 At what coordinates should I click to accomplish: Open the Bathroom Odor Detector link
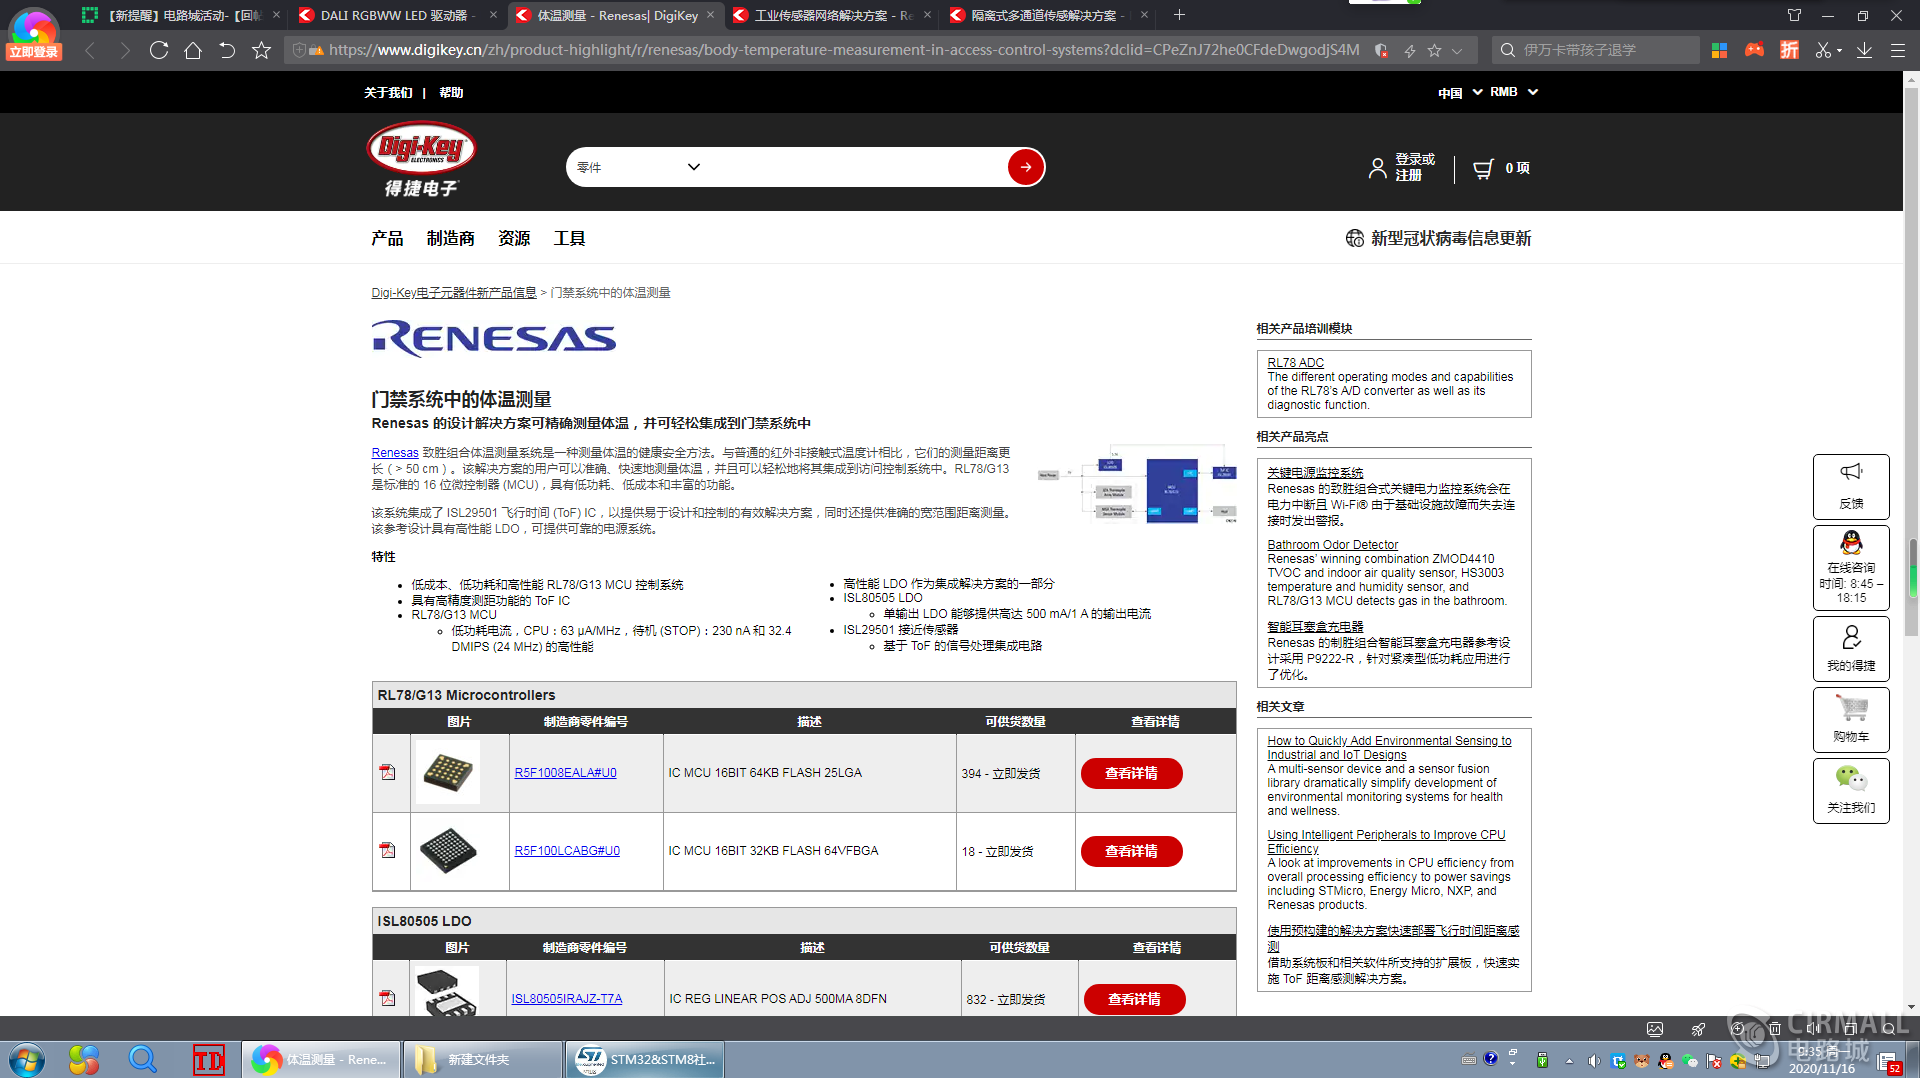(1332, 545)
